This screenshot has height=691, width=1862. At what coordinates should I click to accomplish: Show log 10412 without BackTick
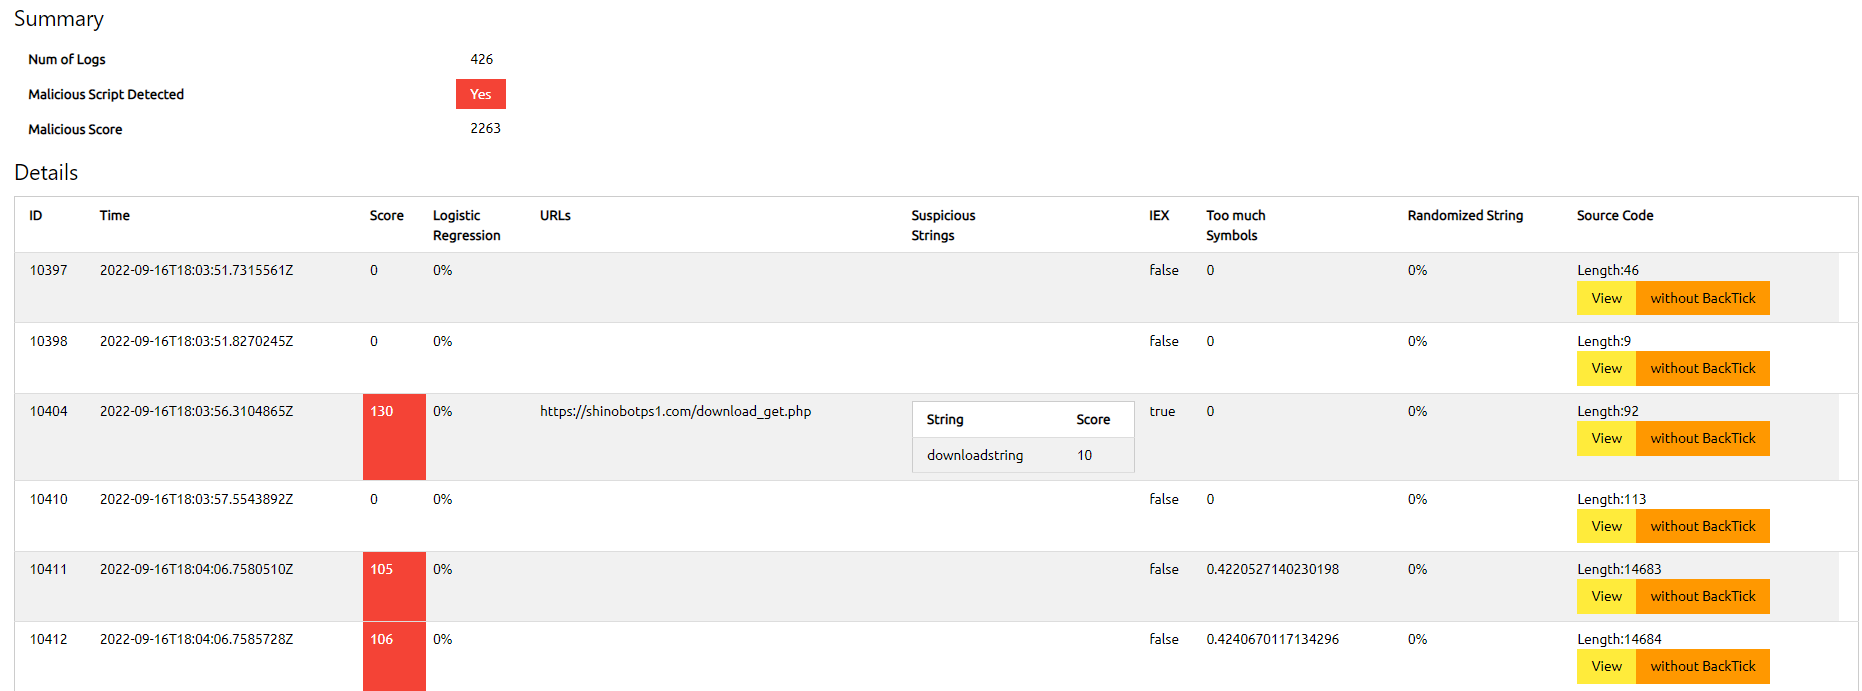pos(1702,666)
